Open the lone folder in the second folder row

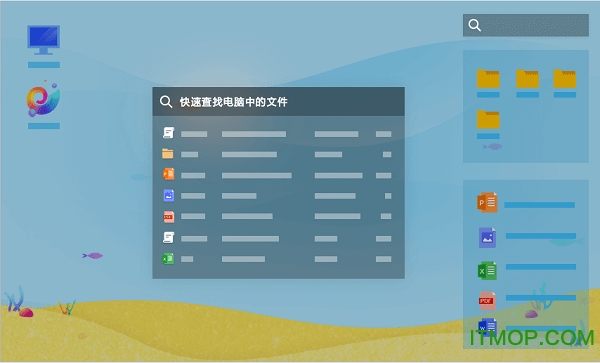point(488,119)
